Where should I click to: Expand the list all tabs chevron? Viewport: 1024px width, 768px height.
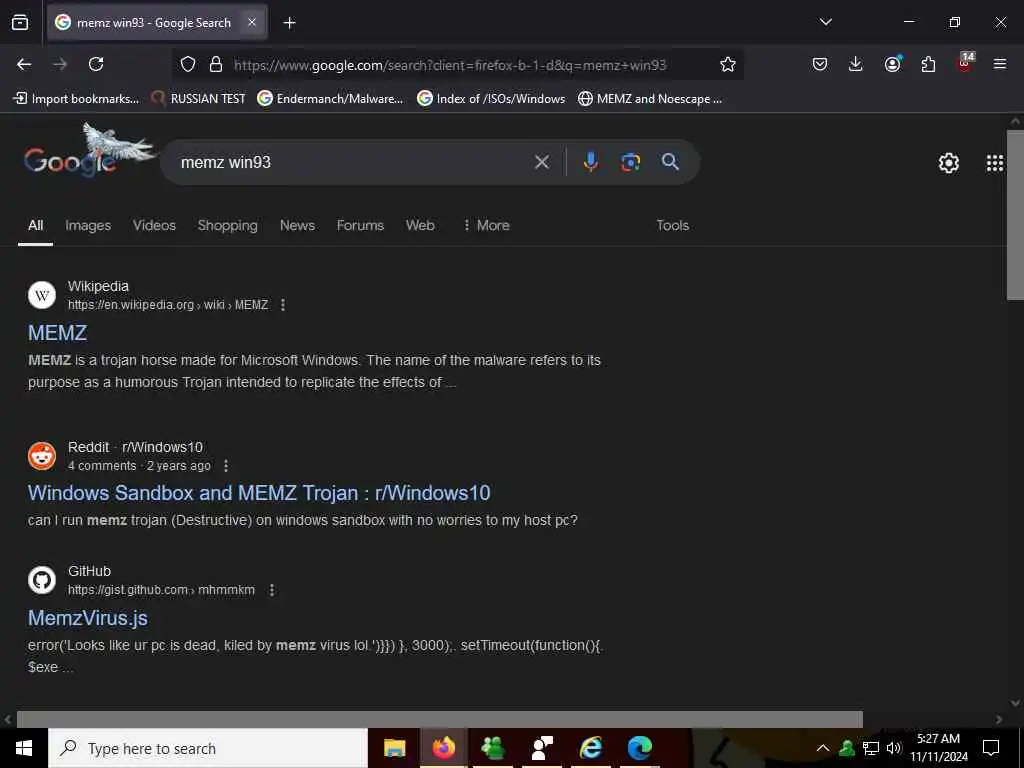(x=825, y=22)
